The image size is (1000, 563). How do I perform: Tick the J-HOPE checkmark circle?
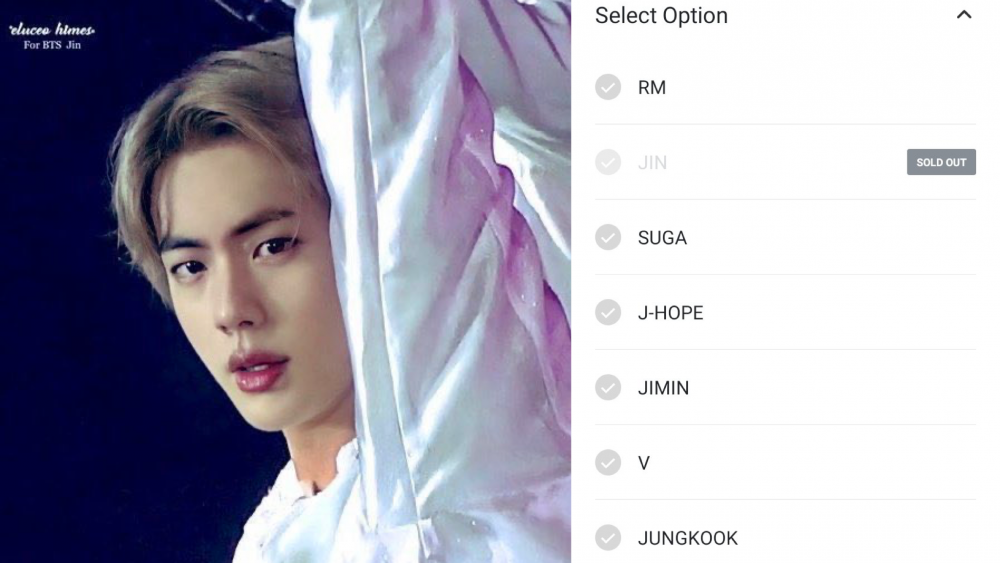[x=608, y=312]
